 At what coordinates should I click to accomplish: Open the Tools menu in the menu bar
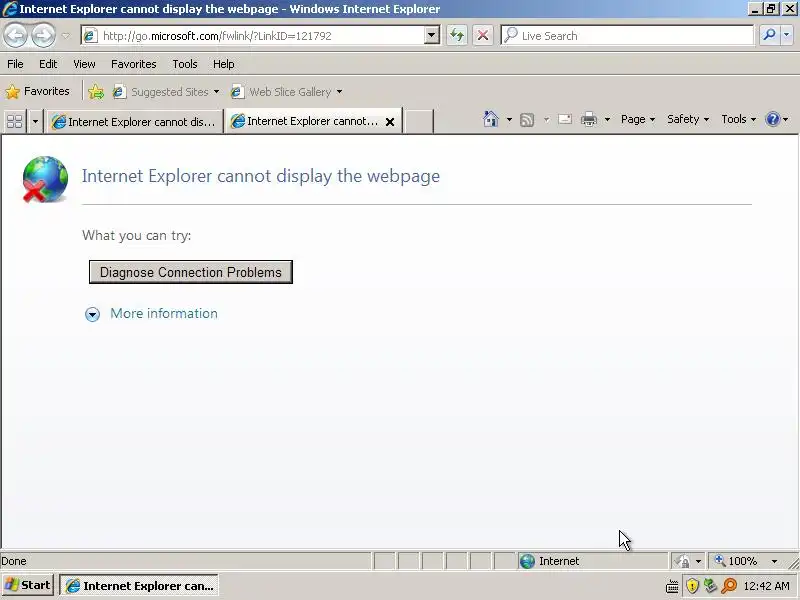point(185,64)
